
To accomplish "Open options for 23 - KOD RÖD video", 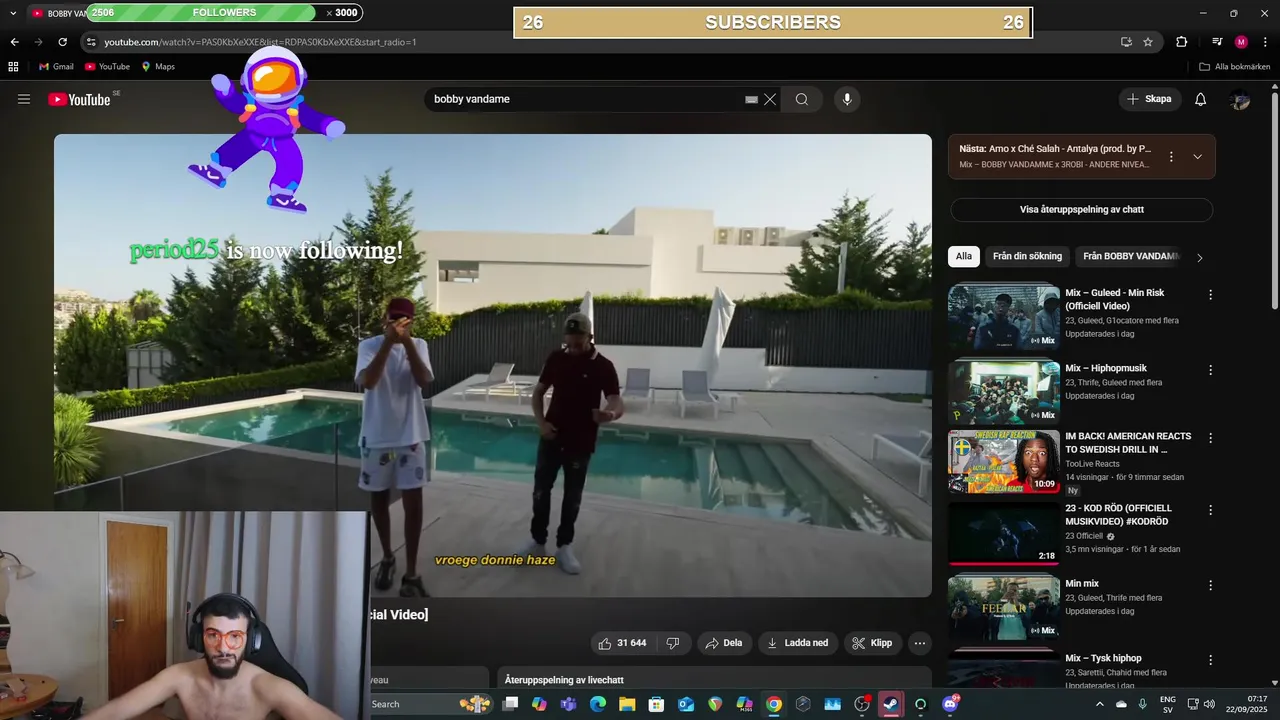I will click(x=1210, y=510).
